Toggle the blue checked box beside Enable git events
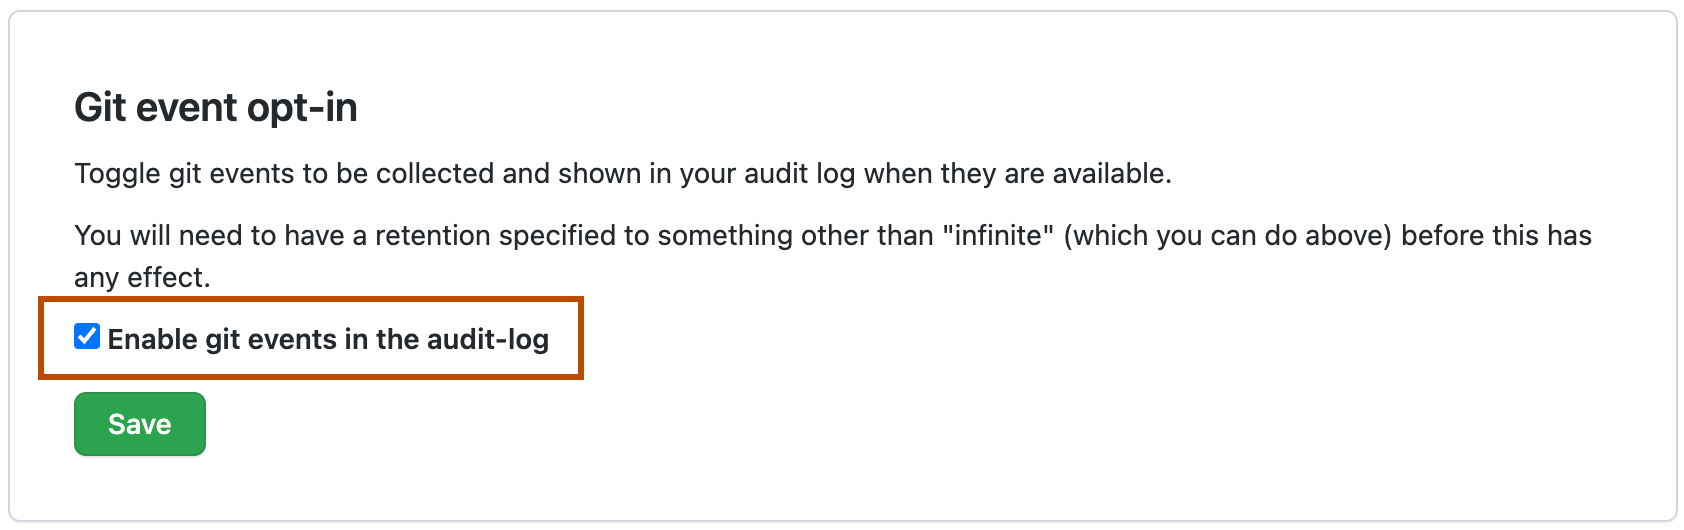Image resolution: width=1684 pixels, height=530 pixels. [x=87, y=337]
